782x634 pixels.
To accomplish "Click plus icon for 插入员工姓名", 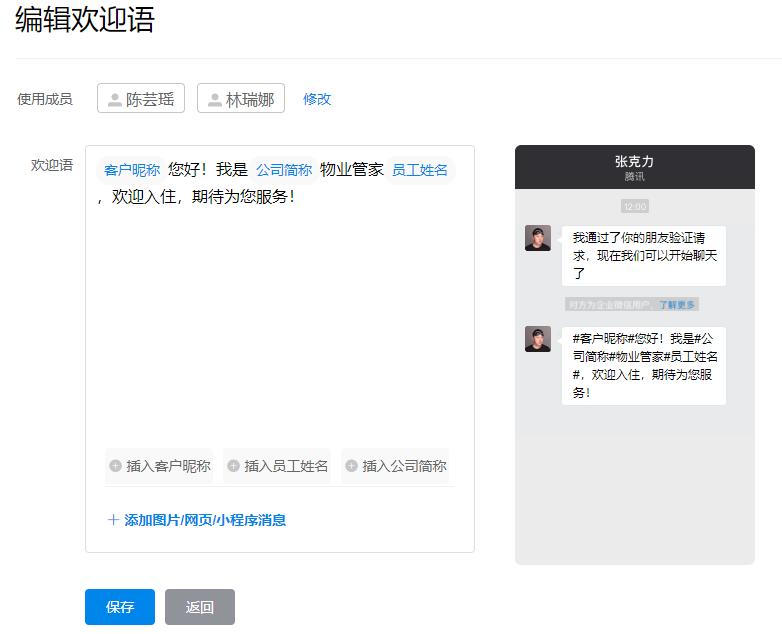I will tap(234, 466).
